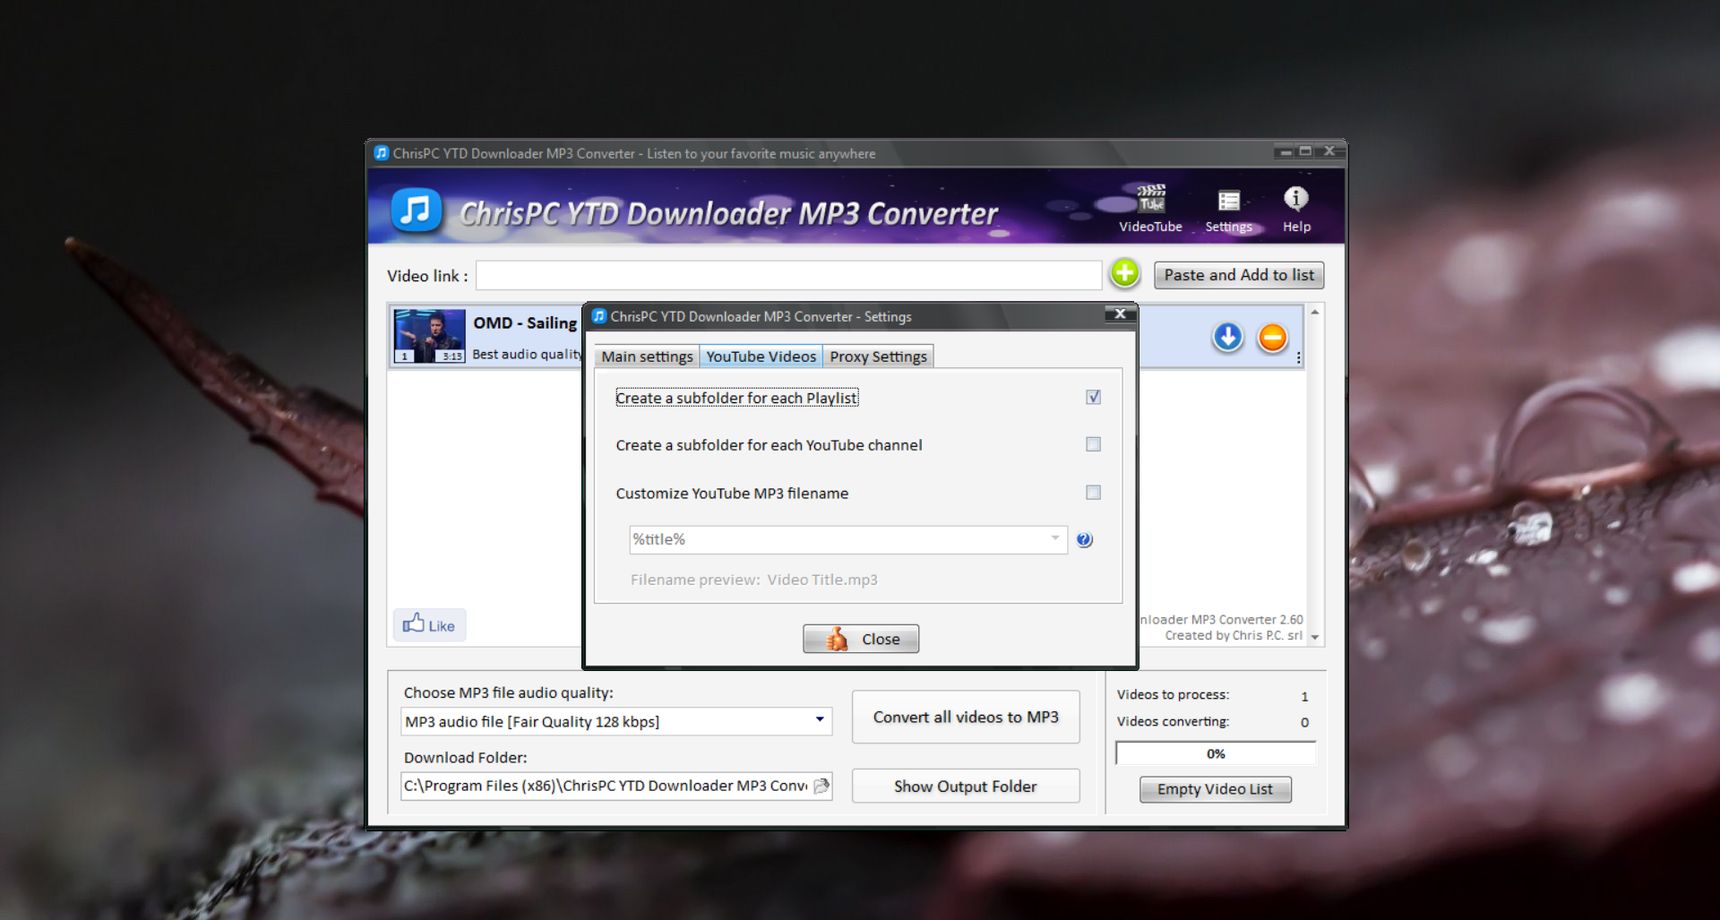Click Show Output Folder button

click(966, 786)
